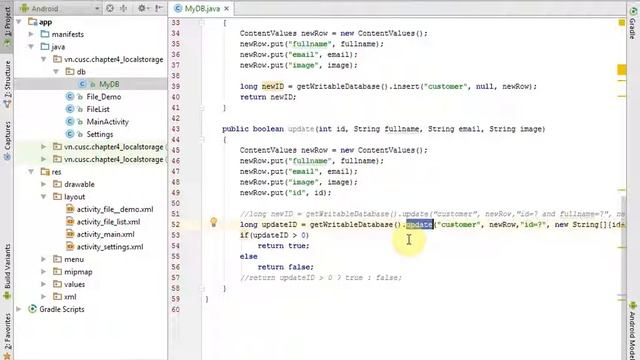The width and height of the screenshot is (640, 360).
Task: Open the Structure side tool window
Action: 7,84
